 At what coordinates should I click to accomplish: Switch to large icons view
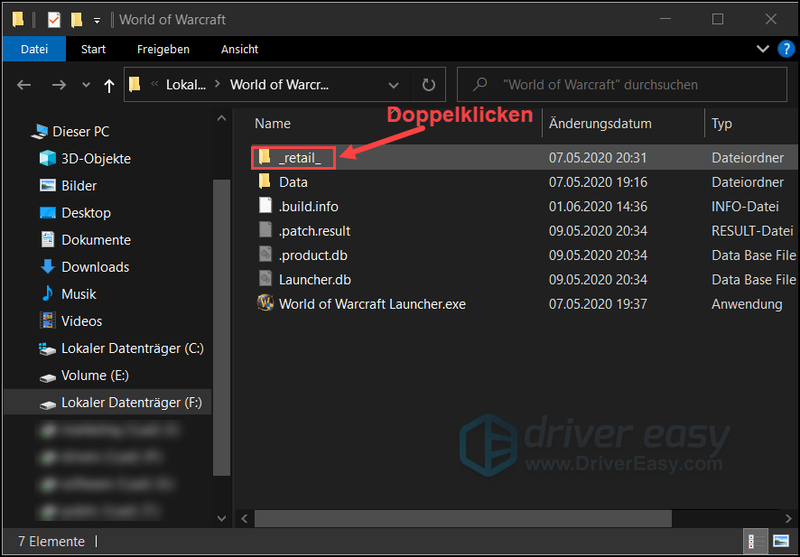tap(781, 542)
